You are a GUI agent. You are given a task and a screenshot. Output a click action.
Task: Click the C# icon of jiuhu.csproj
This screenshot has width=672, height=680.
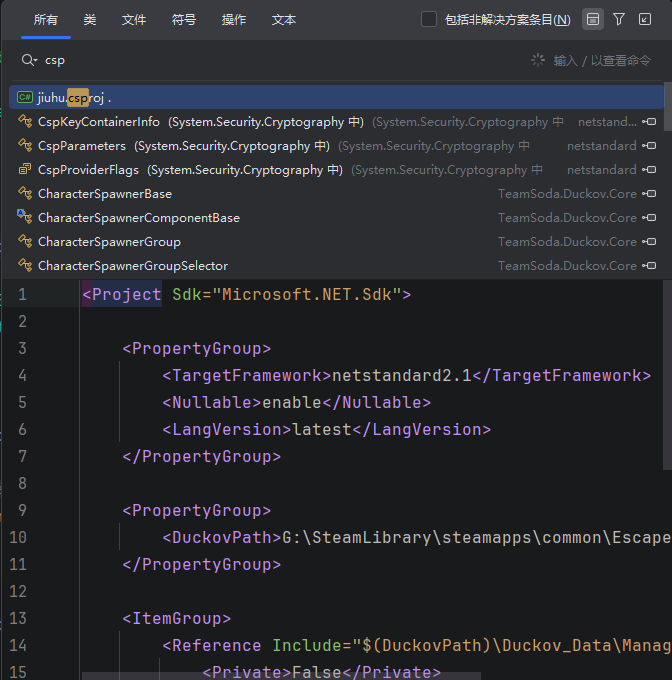click(25, 97)
